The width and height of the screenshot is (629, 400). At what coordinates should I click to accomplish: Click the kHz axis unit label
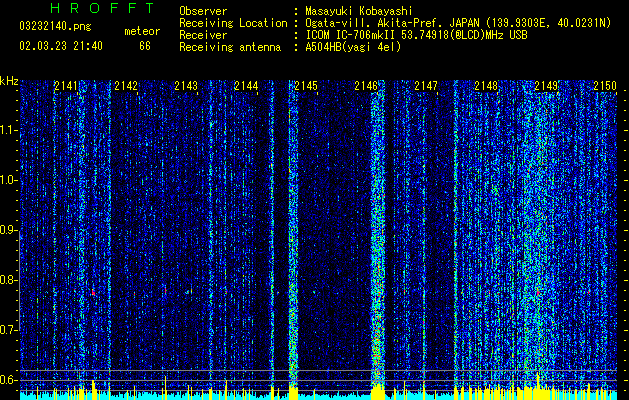click(x=9, y=81)
